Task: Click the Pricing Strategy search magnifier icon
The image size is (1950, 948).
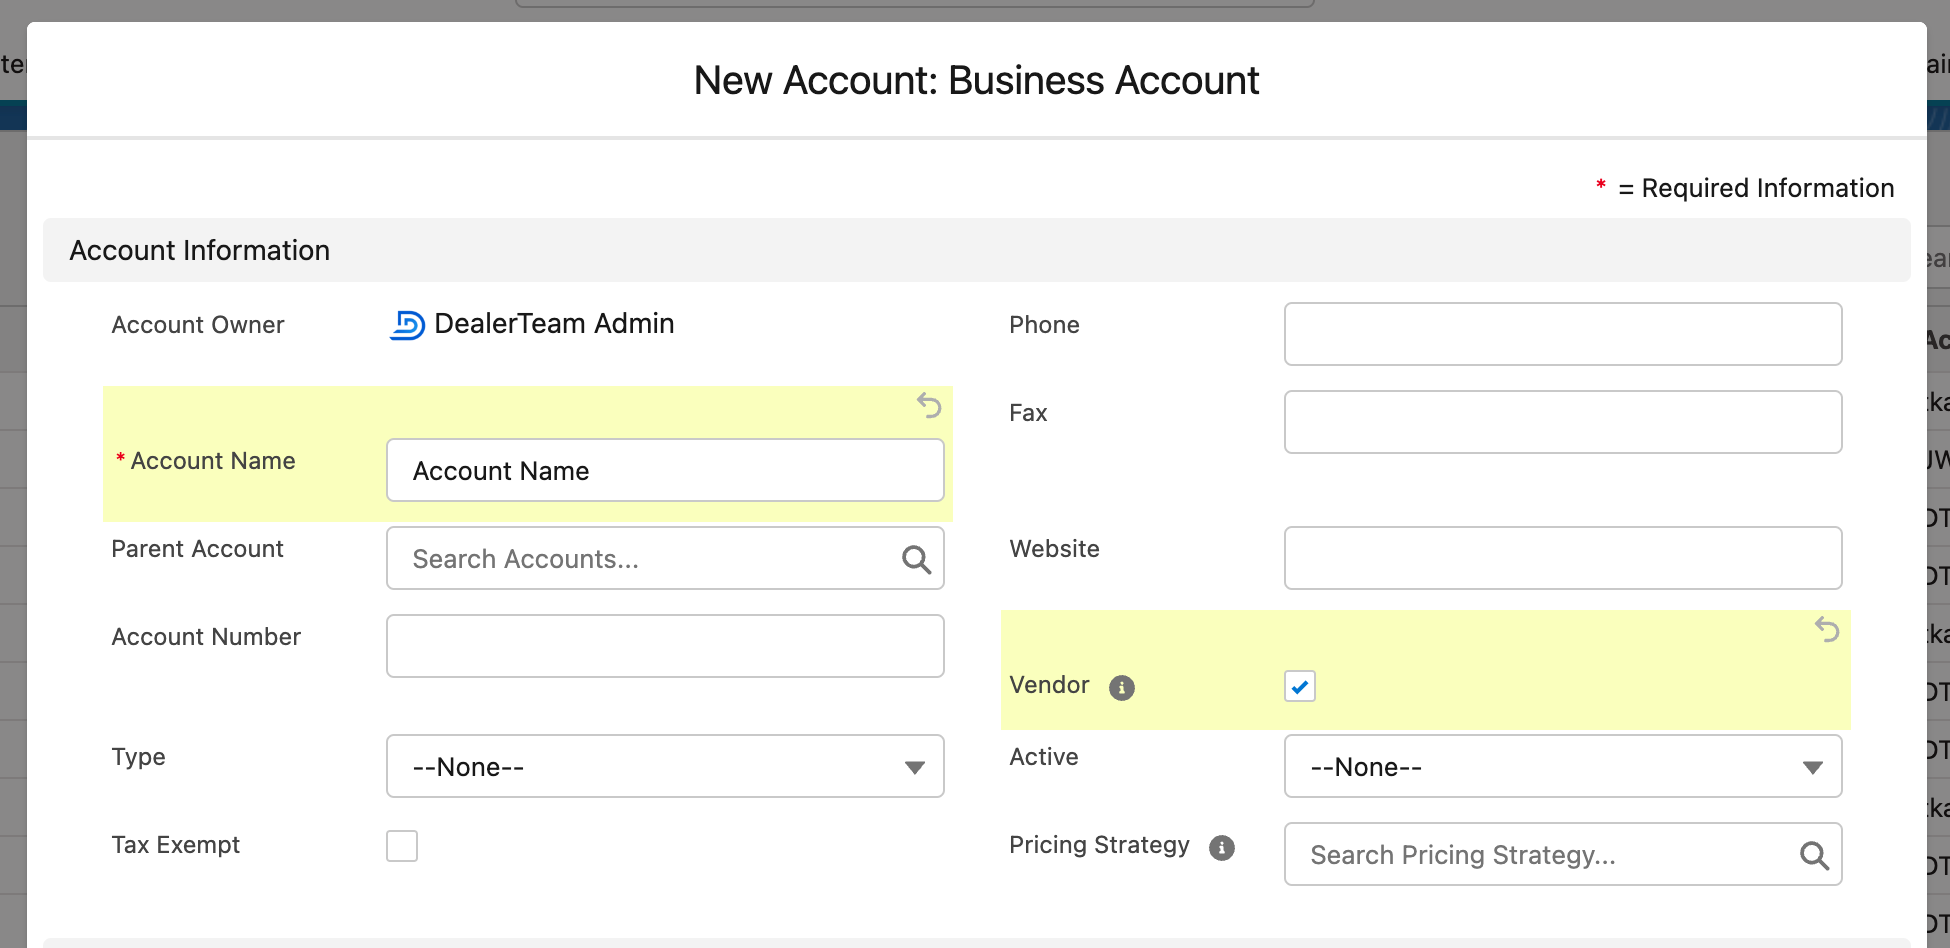Action: pos(1813,855)
